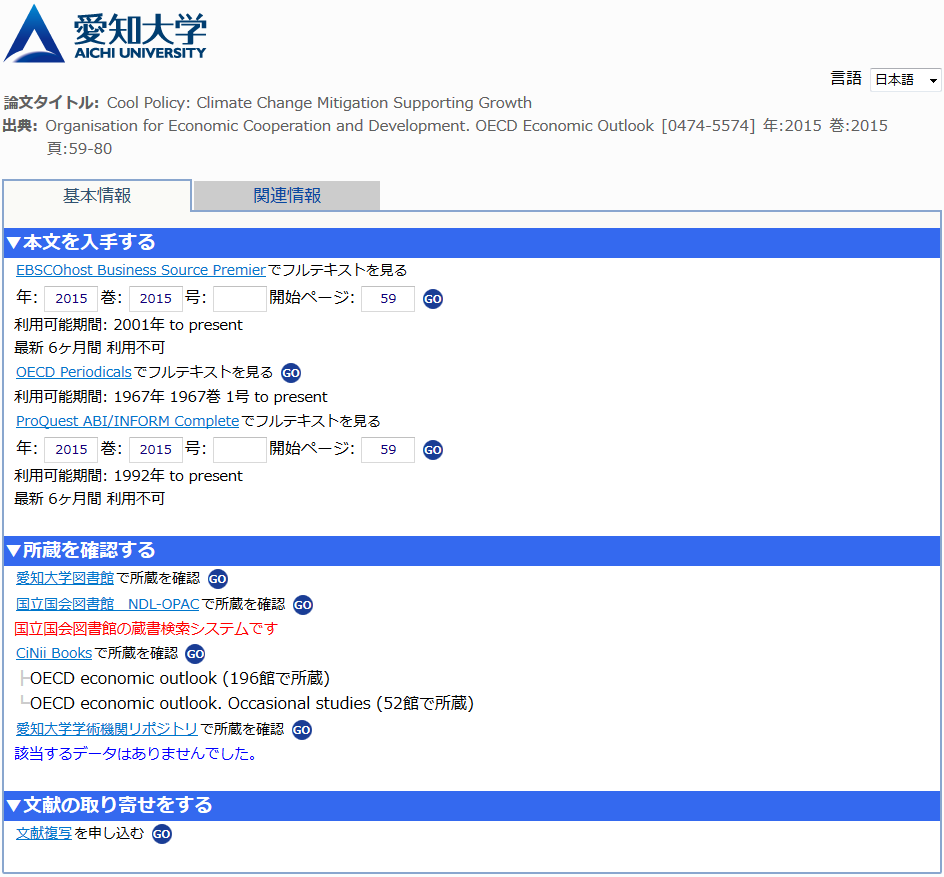Click GO icon next to OECD Periodicals

[x=291, y=373]
